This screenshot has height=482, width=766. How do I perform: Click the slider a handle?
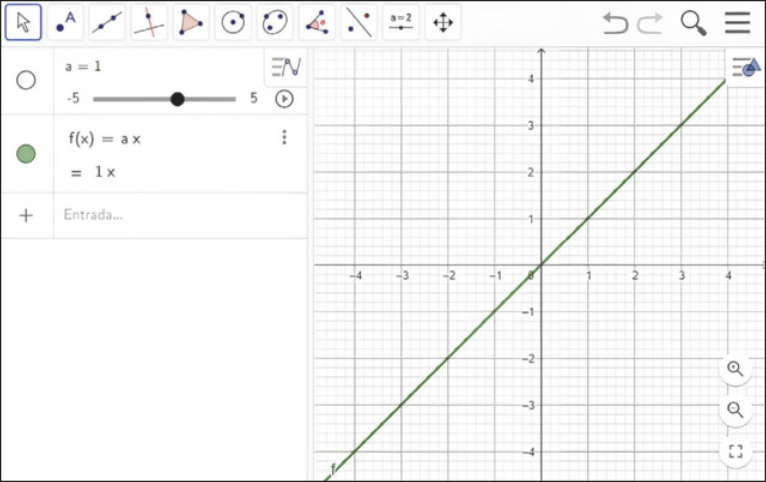pyautogui.click(x=177, y=99)
